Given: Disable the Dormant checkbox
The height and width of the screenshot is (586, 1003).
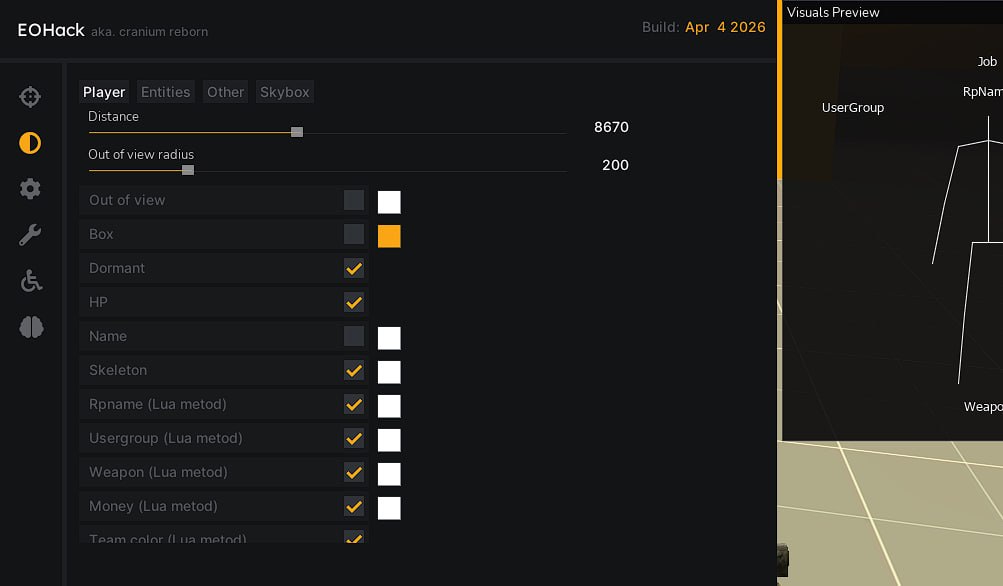Looking at the screenshot, I should [354, 268].
